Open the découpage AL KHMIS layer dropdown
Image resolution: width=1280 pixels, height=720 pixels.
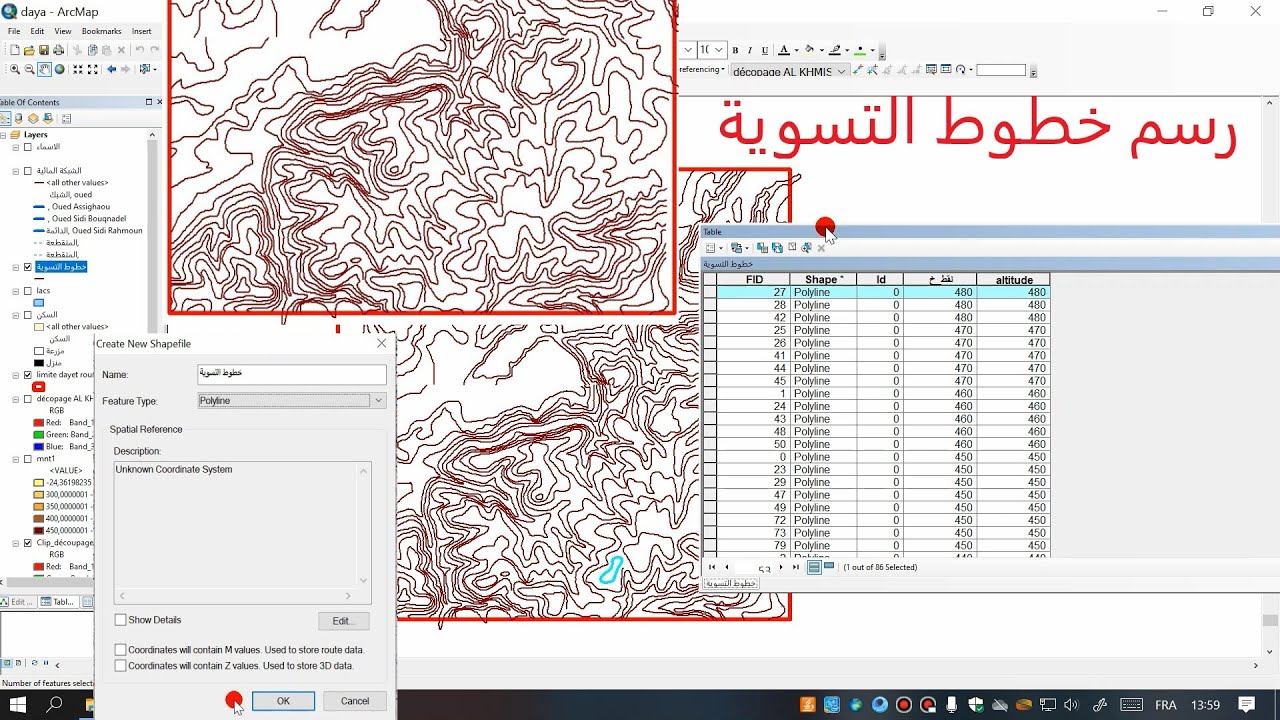(842, 71)
